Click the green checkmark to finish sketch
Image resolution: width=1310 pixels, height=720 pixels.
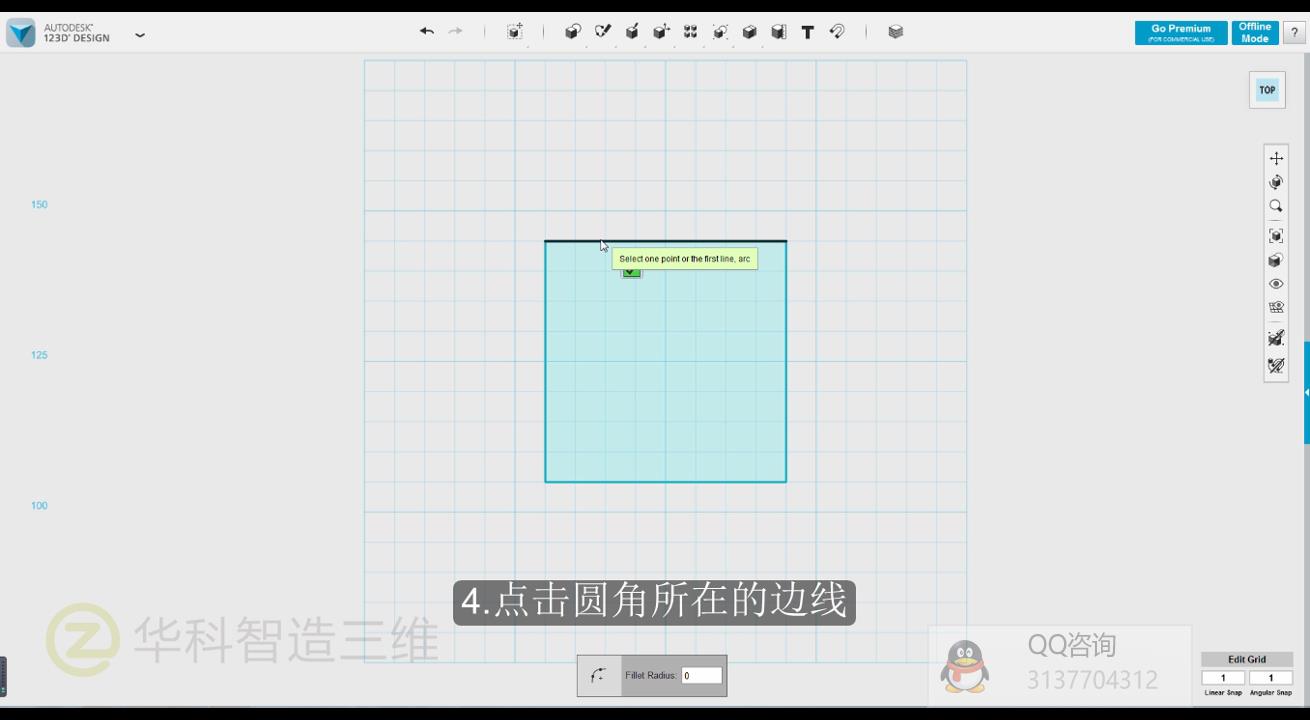631,272
